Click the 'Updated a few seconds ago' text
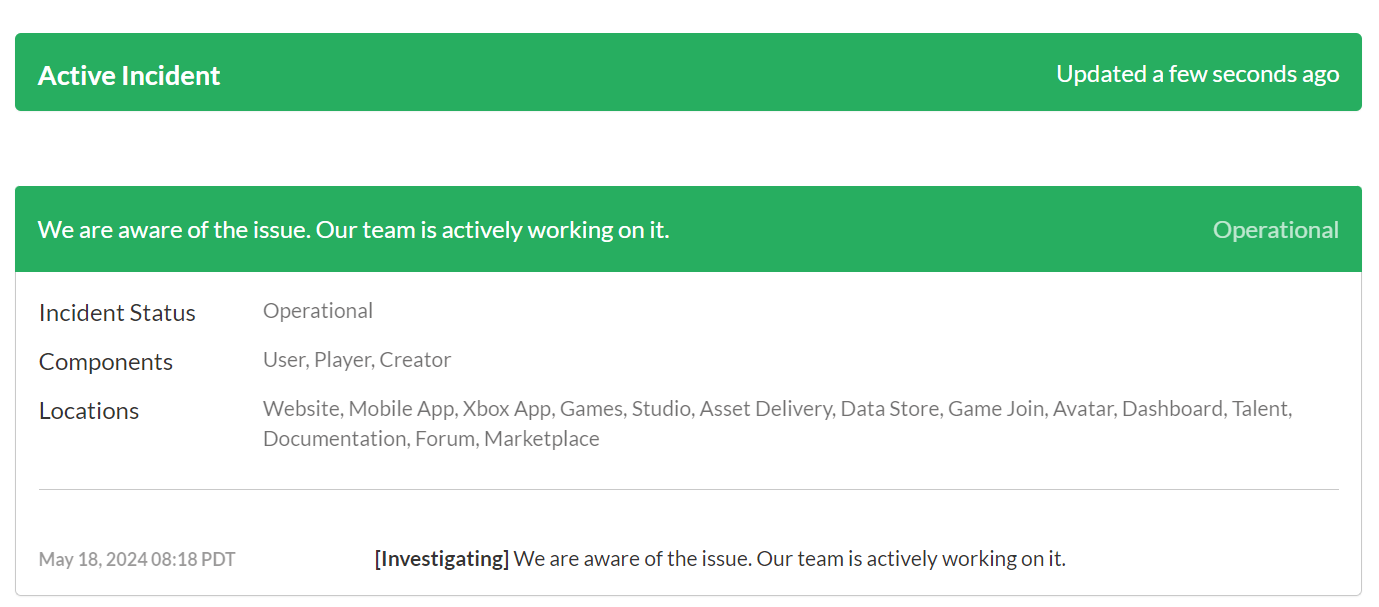This screenshot has height=607, width=1379. 1197,74
